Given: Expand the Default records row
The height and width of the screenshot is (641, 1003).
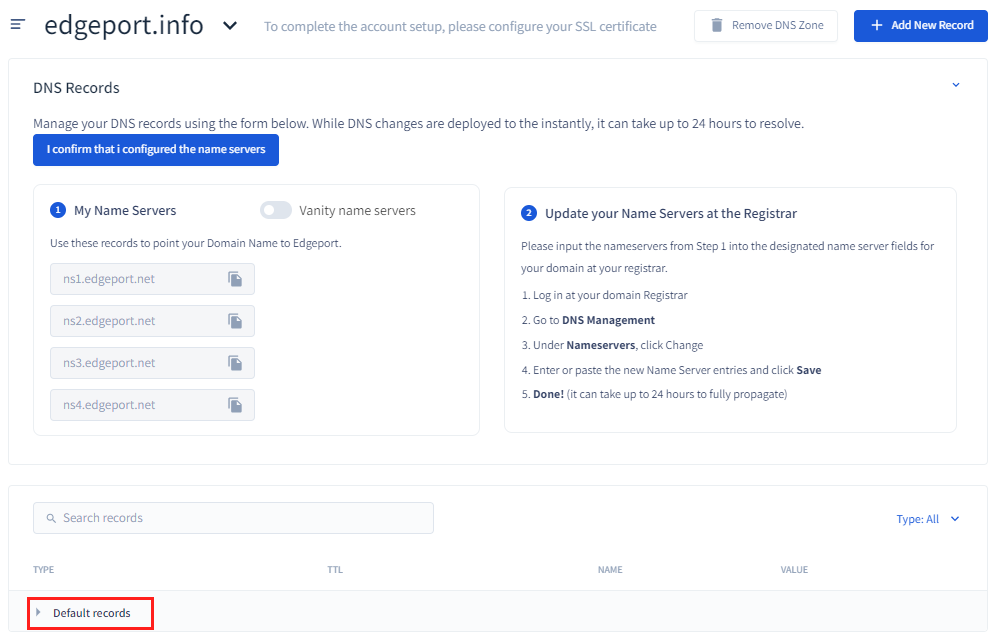Looking at the screenshot, I should tap(39, 612).
